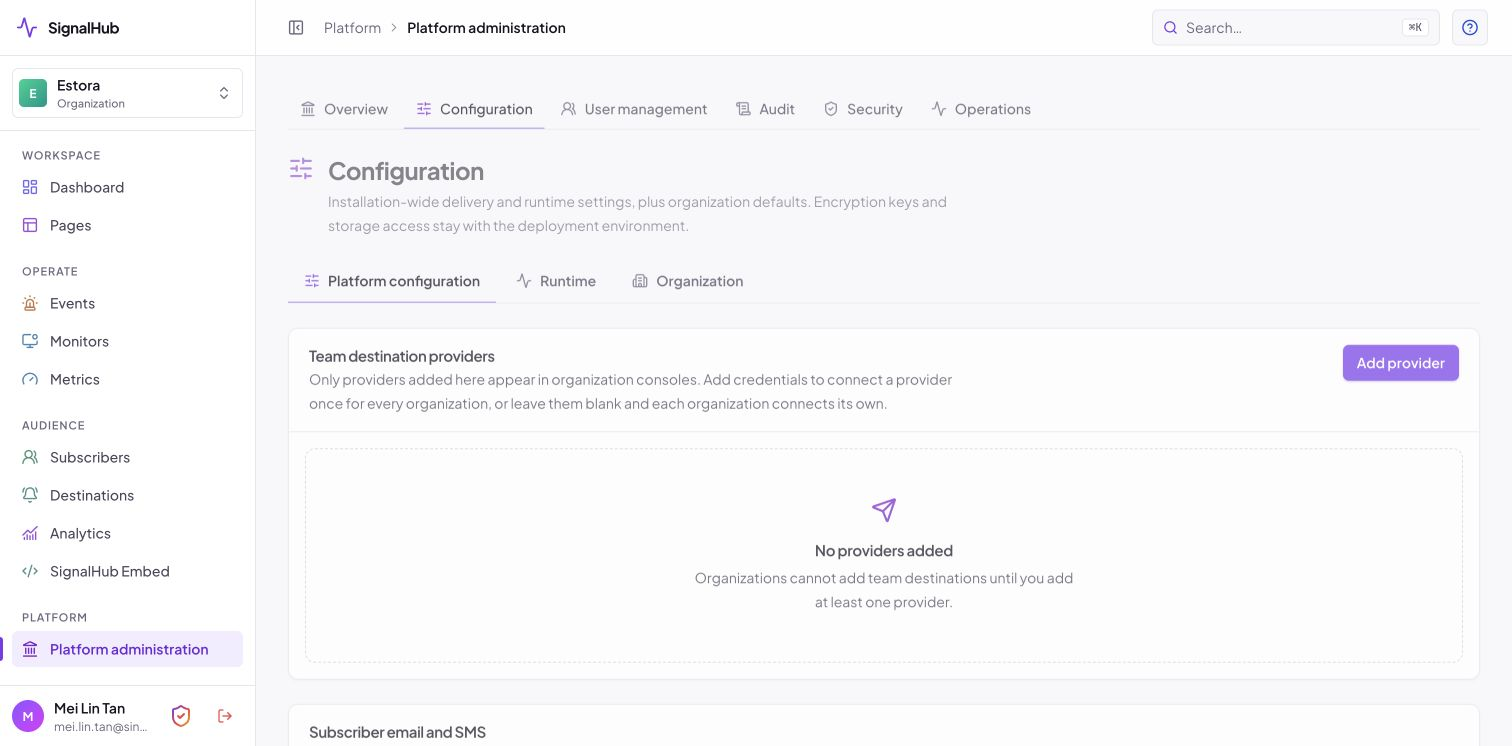1512x746 pixels.
Task: Click the Analytics chart icon
Action: 30,533
